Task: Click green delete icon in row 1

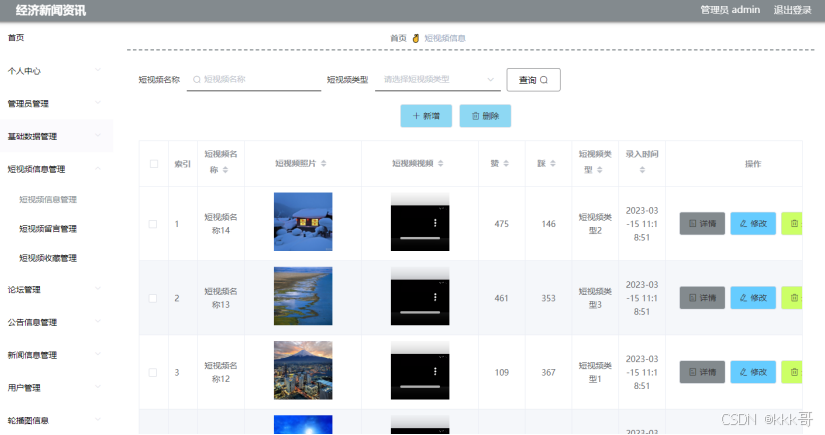Action: pyautogui.click(x=792, y=224)
